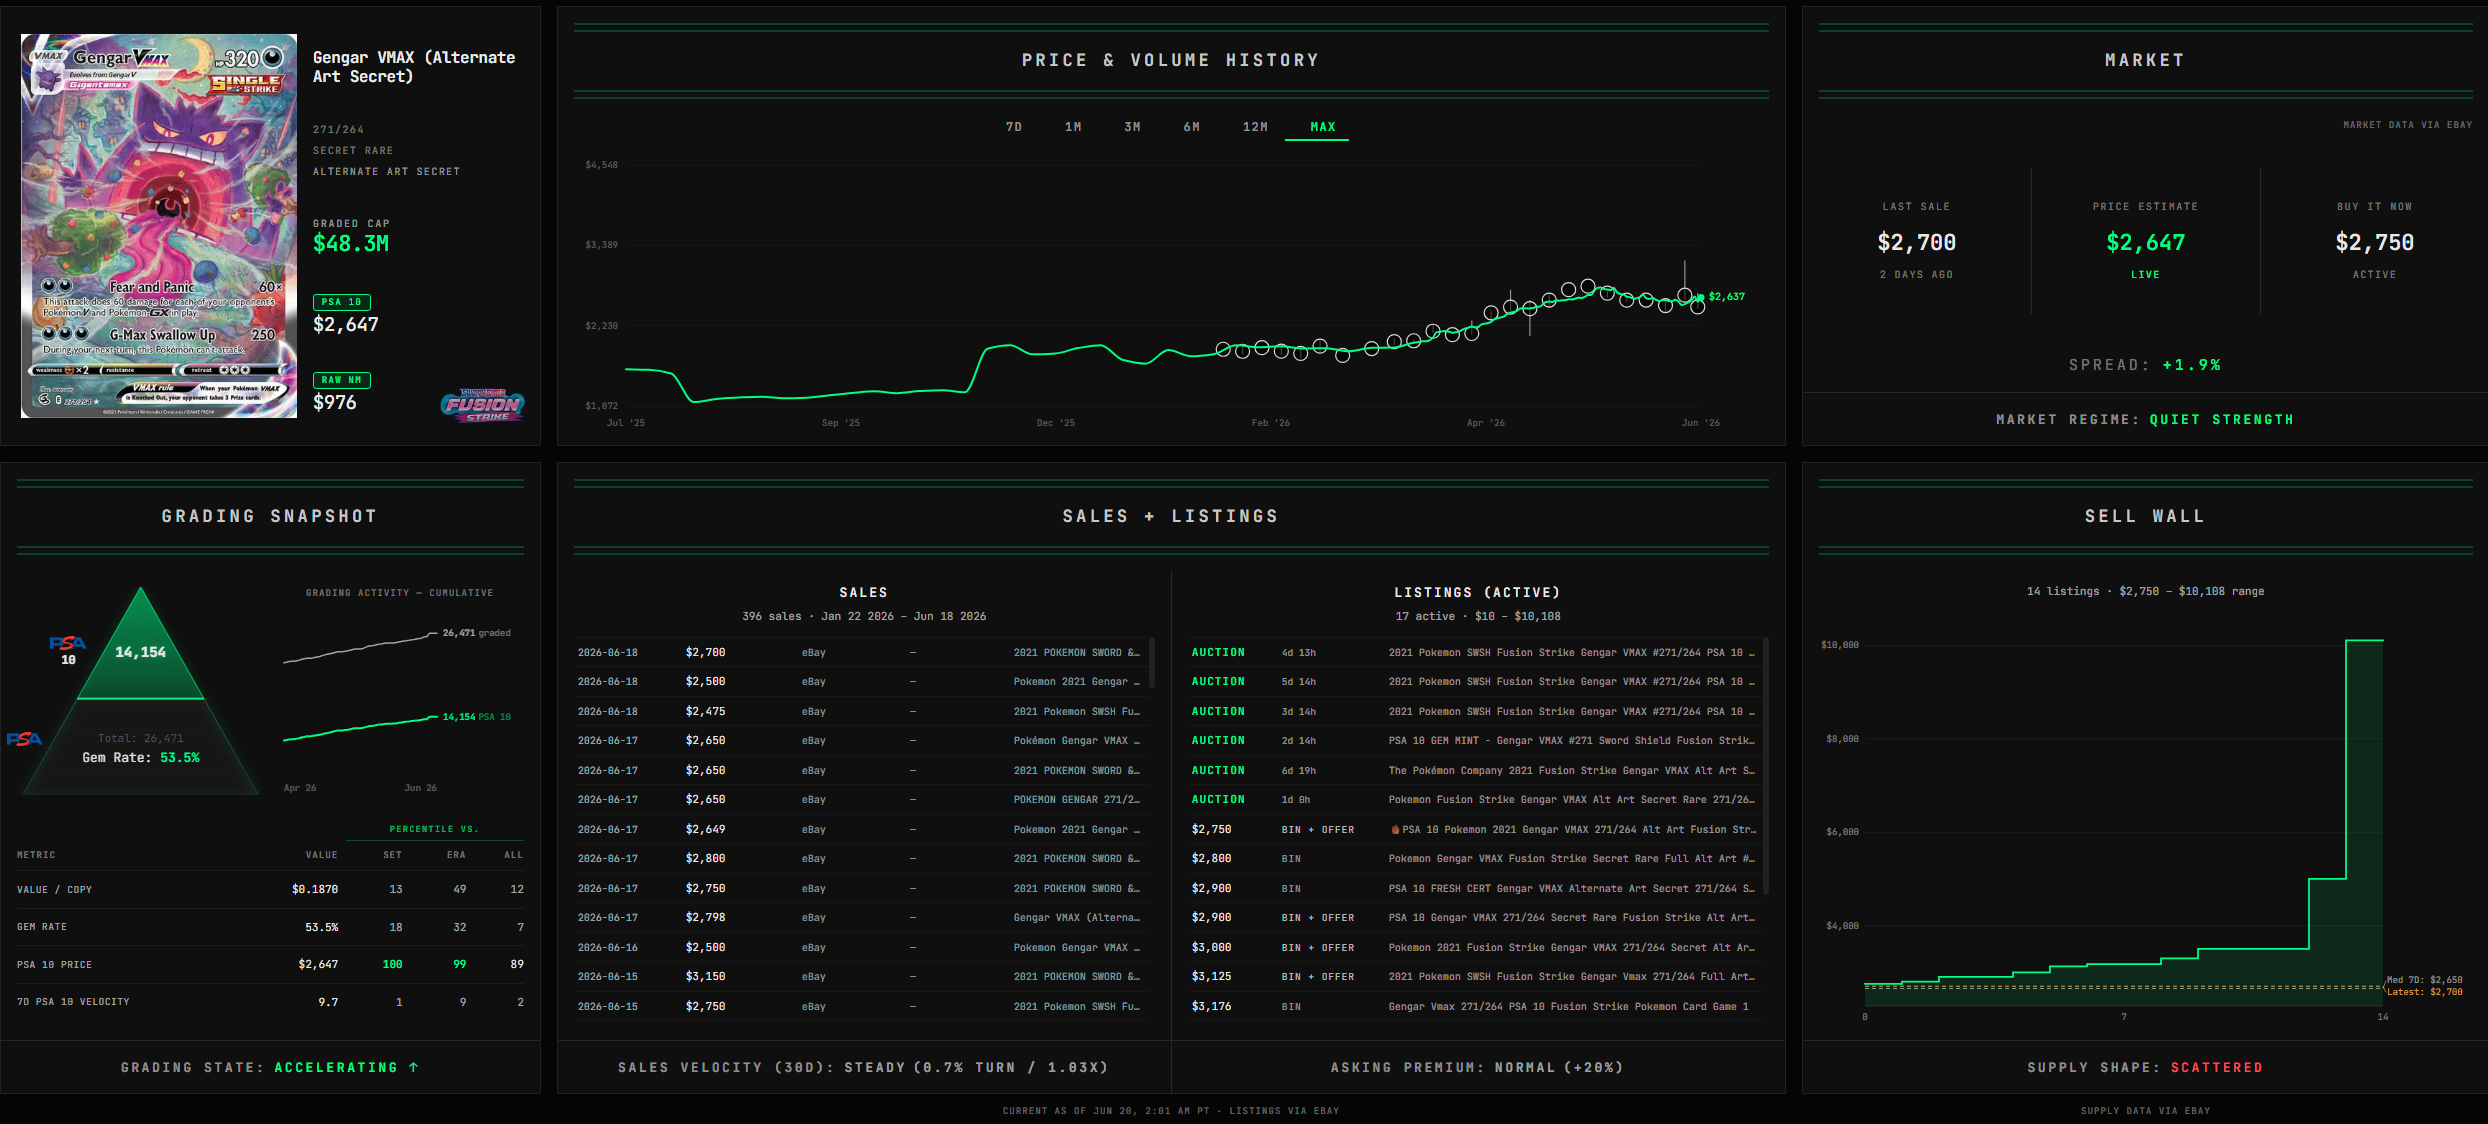This screenshot has height=1124, width=2488.
Task: Click the Supply Shape Scattered label
Action: (x=2144, y=1068)
